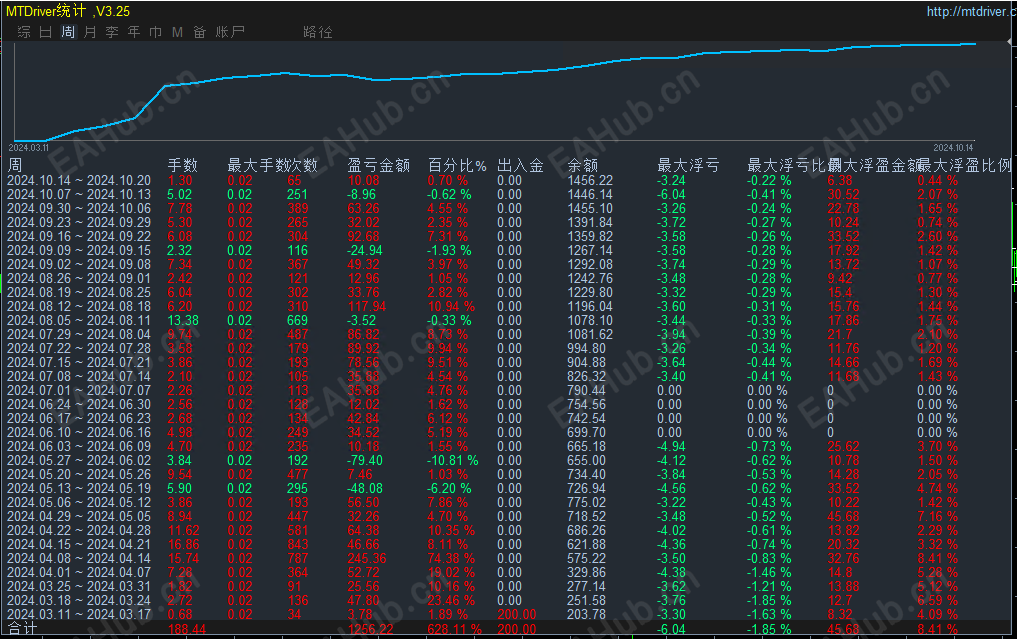
Task: Select the 币 currency tab
Action: [x=156, y=32]
